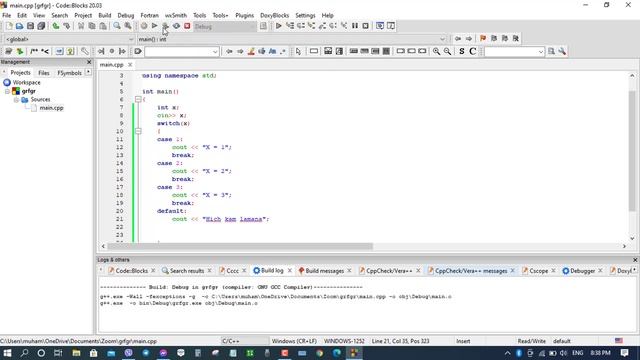Click the Zoom out magnifier icon
Image resolution: width=640 pixels, height=360 pixels.
447,51
